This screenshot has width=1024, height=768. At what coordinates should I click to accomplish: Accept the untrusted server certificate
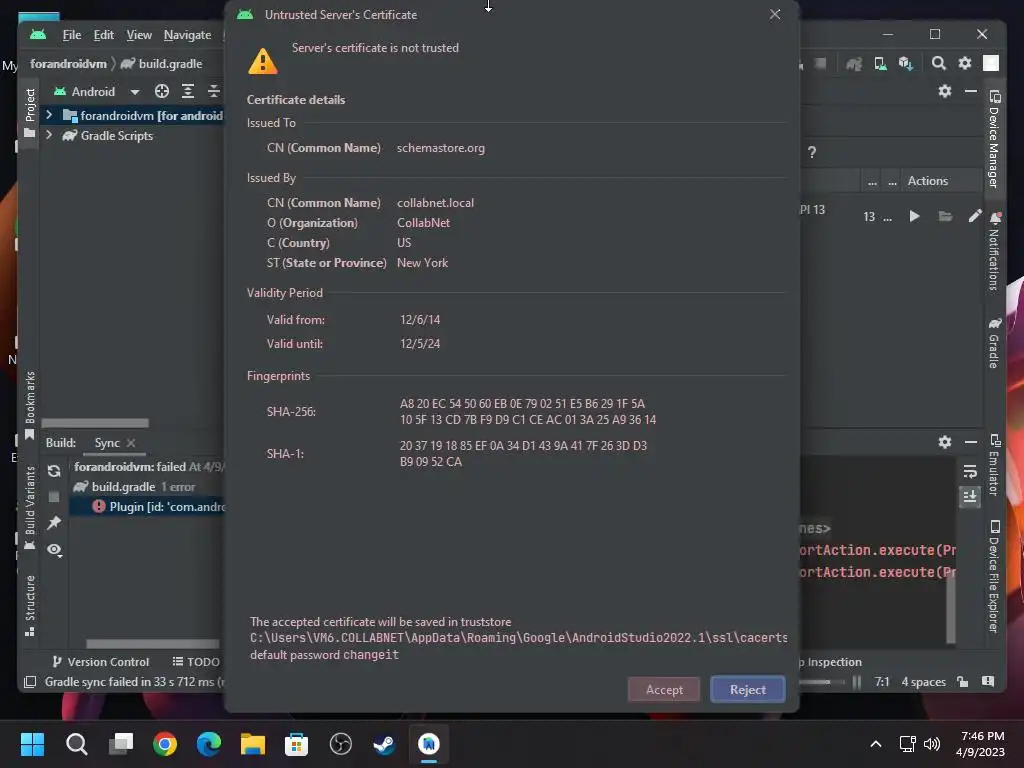point(664,690)
